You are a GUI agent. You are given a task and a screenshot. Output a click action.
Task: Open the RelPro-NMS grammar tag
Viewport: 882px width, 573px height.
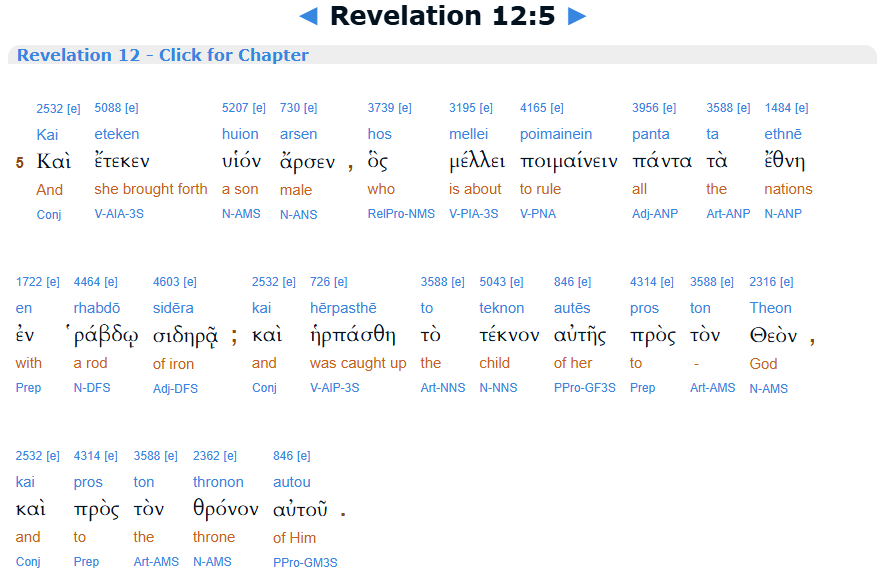tap(401, 214)
